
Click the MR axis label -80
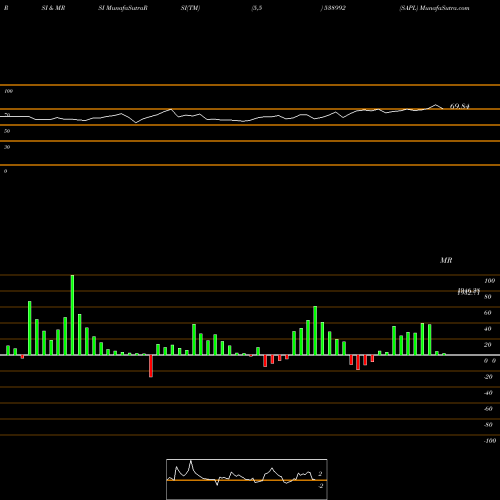(488, 425)
